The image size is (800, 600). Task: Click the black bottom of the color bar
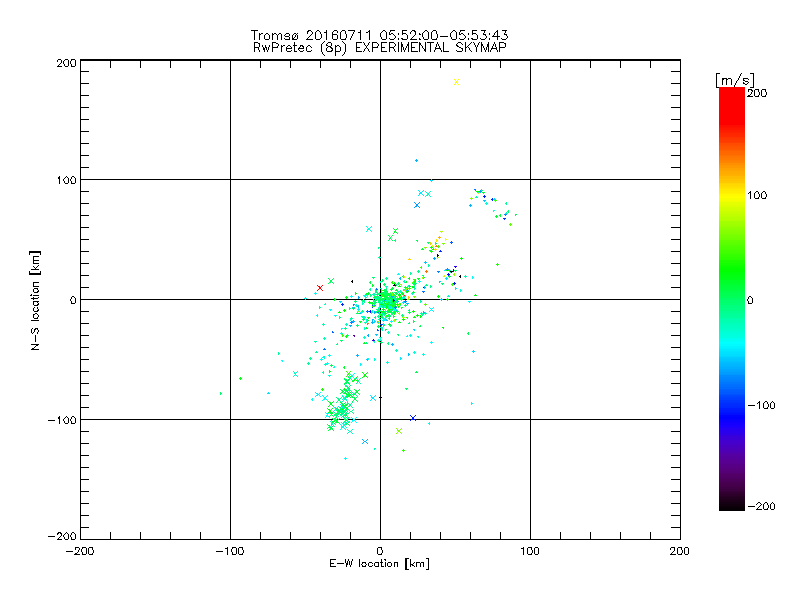click(732, 505)
